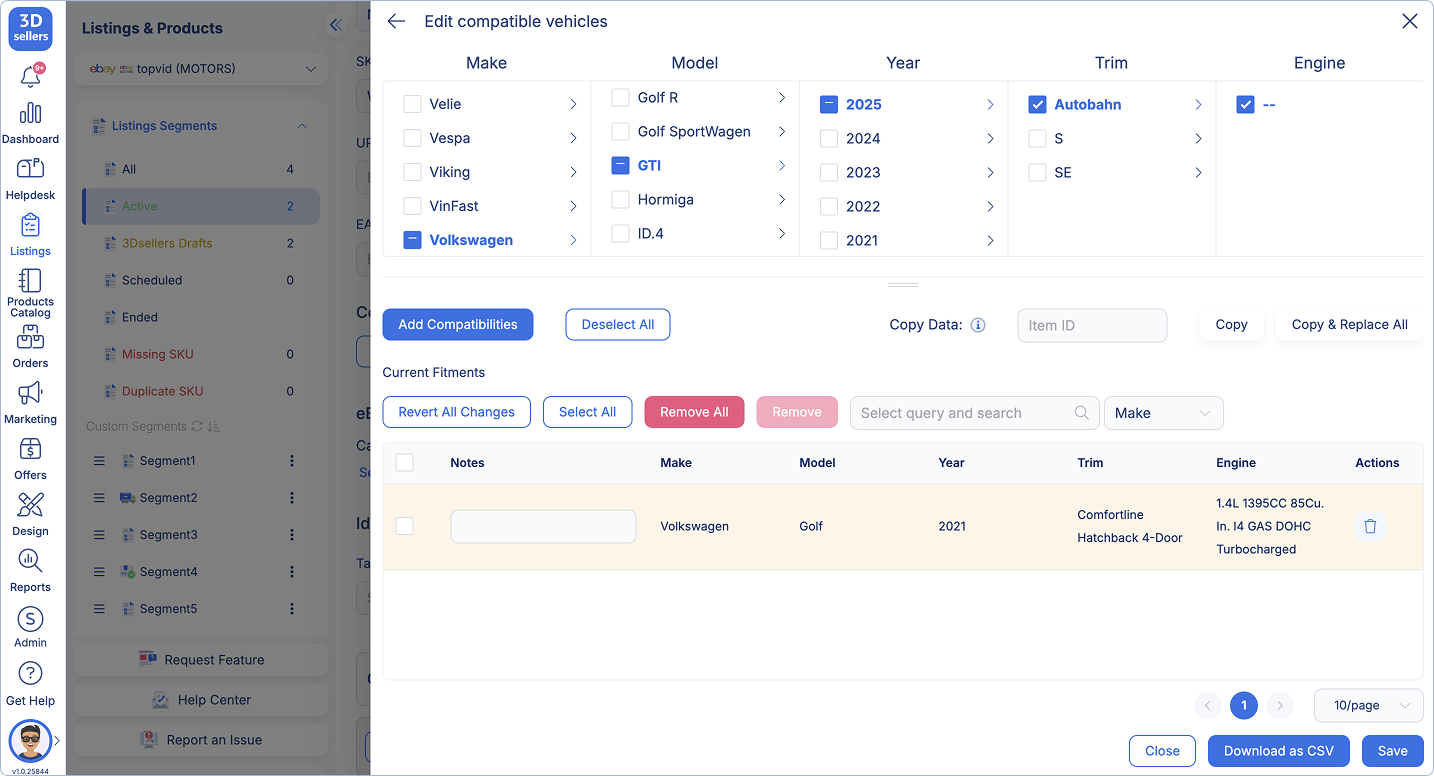Expand the VinFast make chevron
This screenshot has height=776, width=1434.
(x=573, y=206)
